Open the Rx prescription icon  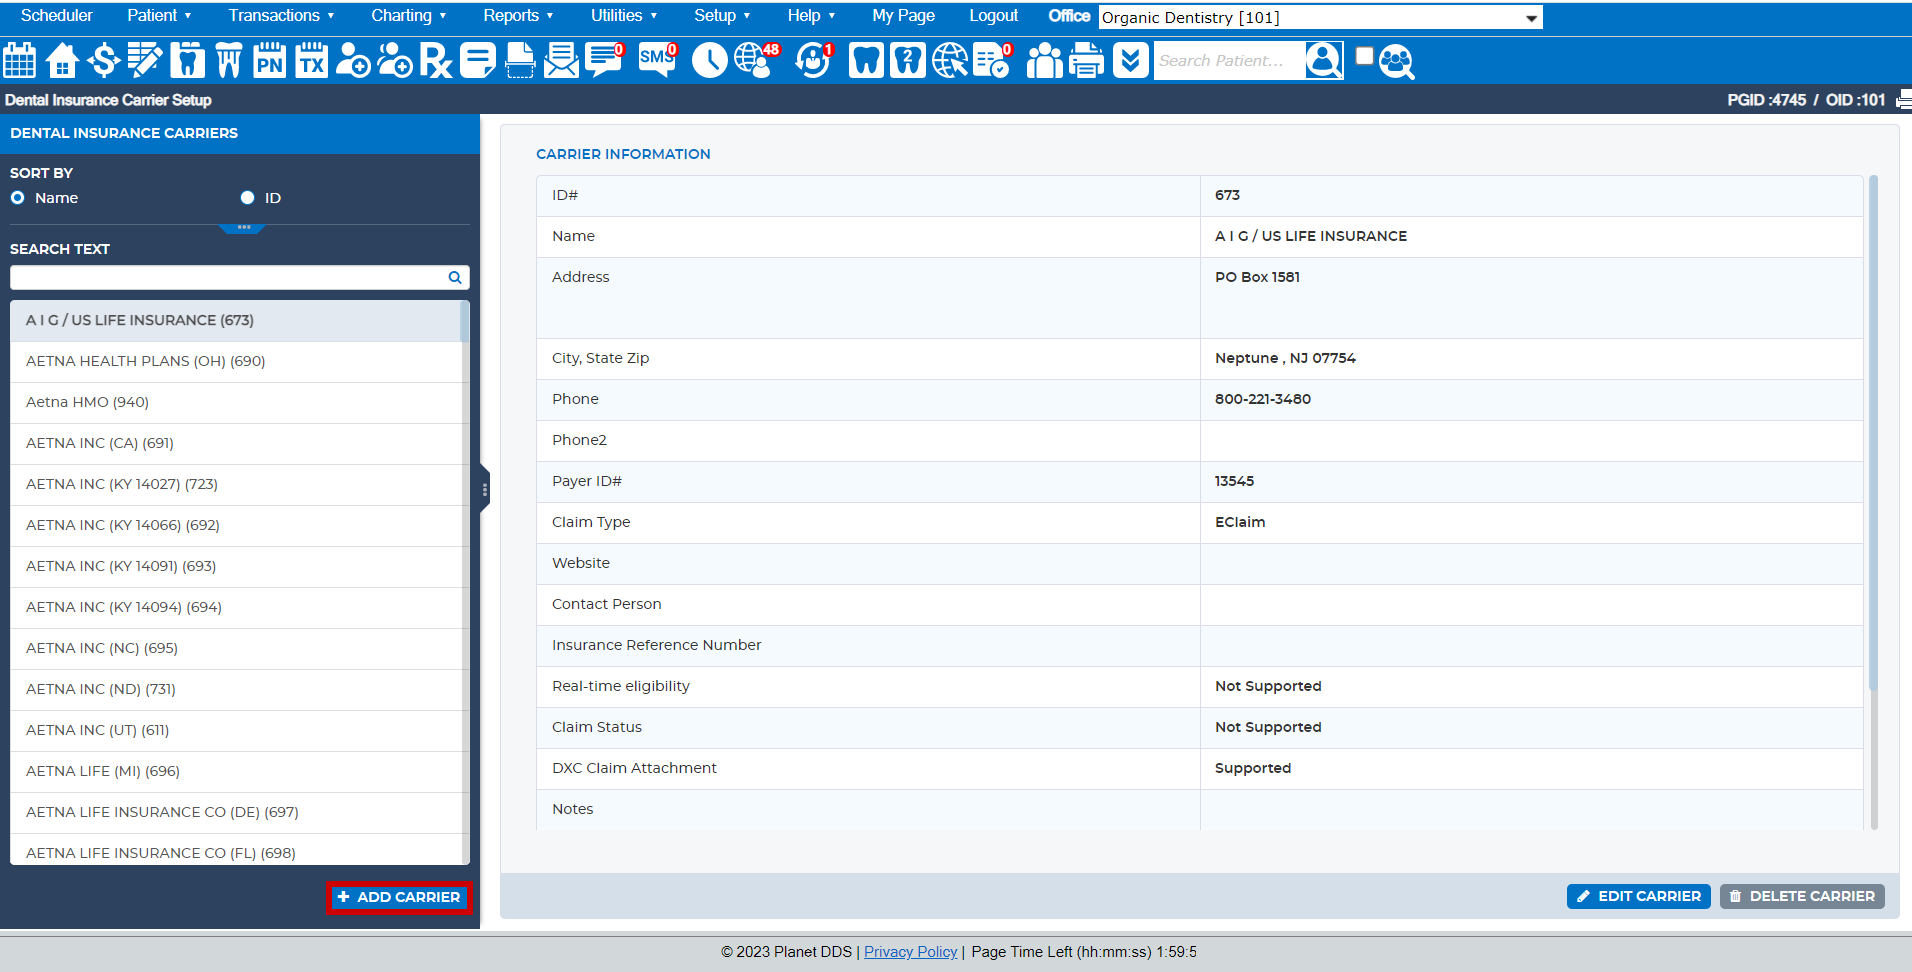[x=436, y=61]
